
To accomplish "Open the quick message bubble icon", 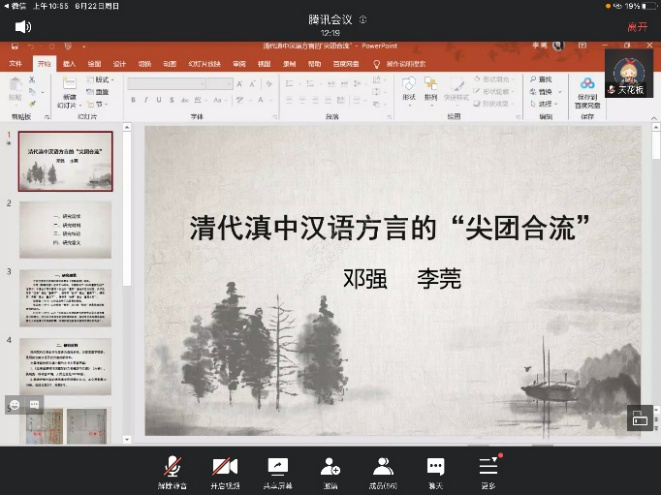I will pyautogui.click(x=34, y=405).
